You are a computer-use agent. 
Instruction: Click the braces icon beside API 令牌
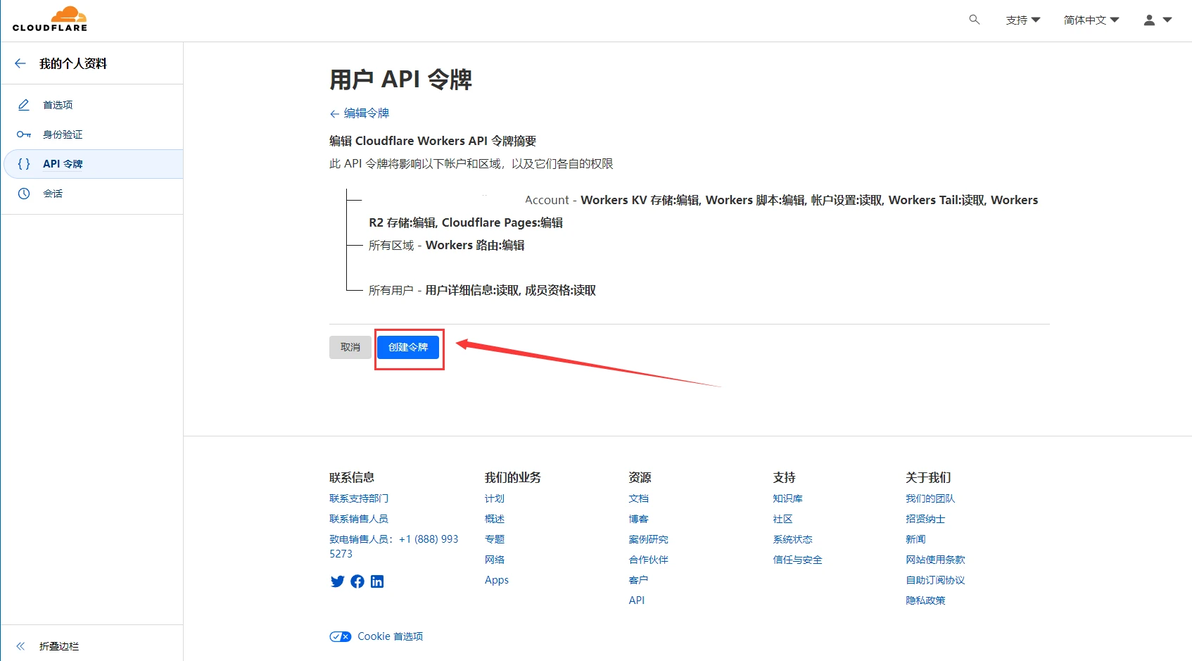tap(24, 164)
